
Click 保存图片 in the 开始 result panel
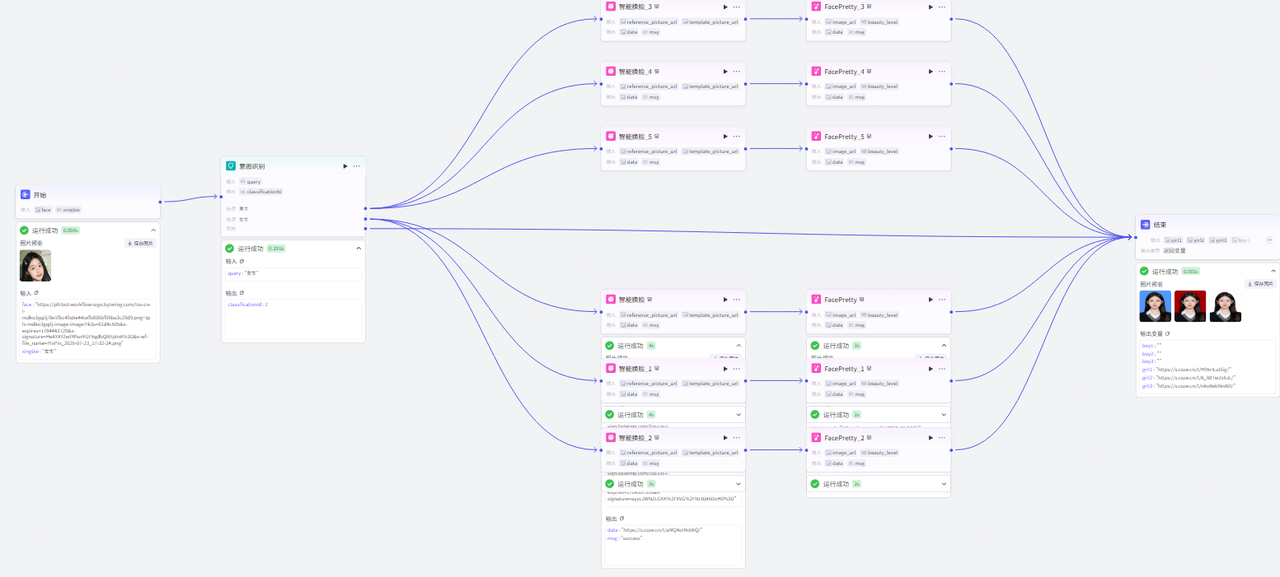[141, 243]
